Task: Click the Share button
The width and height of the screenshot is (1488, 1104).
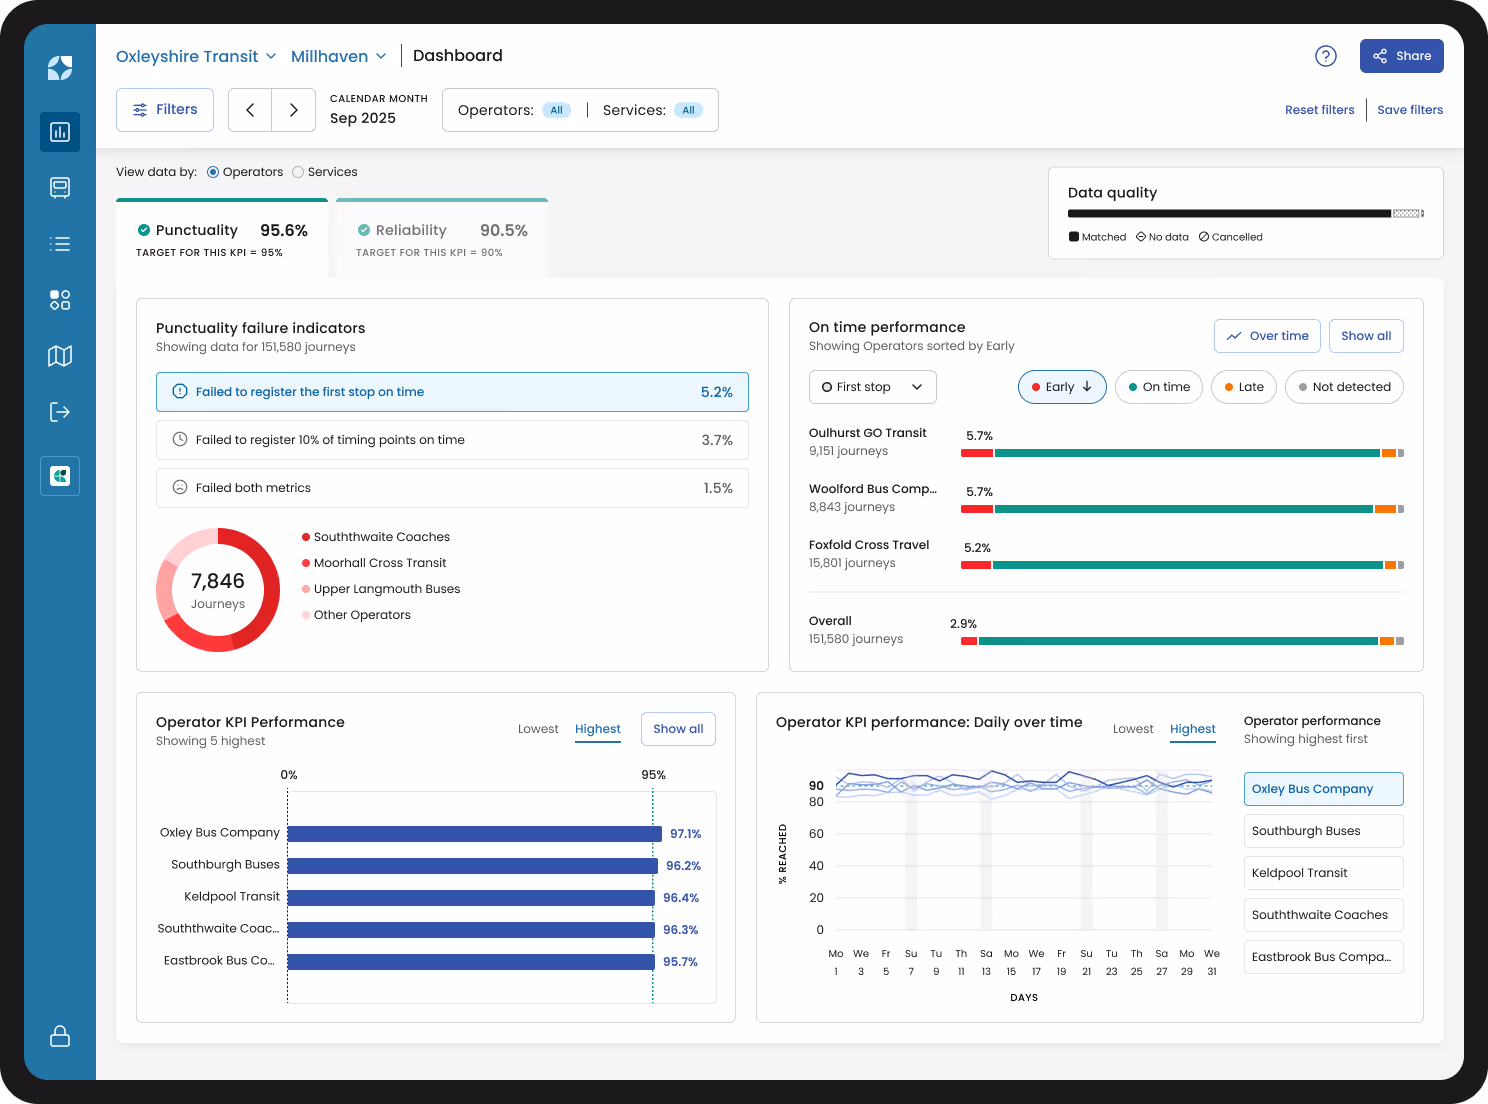Action: click(1401, 56)
